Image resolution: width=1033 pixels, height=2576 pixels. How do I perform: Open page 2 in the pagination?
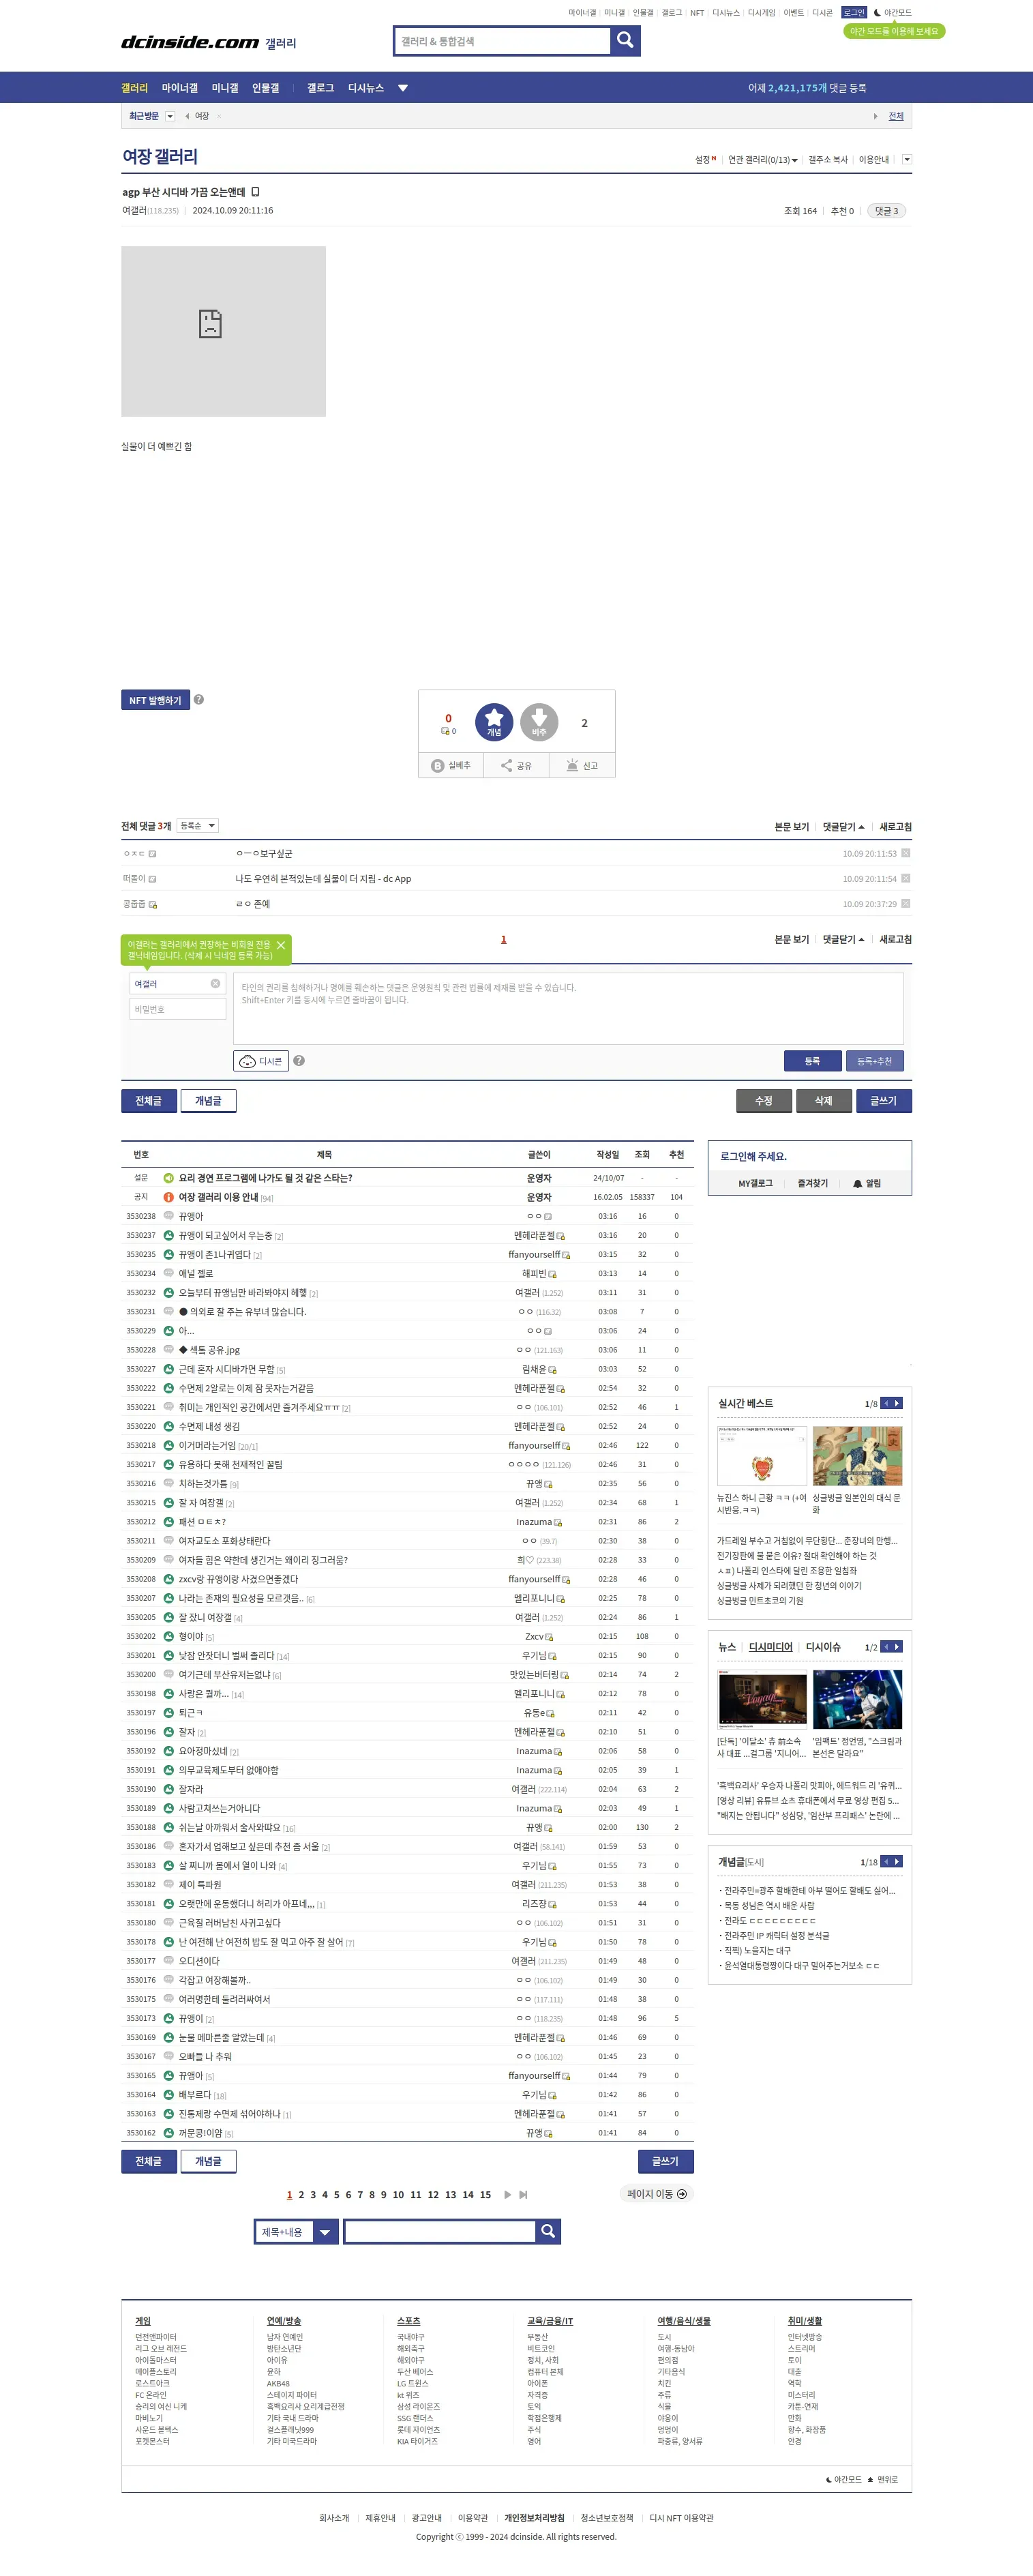tap(301, 2195)
